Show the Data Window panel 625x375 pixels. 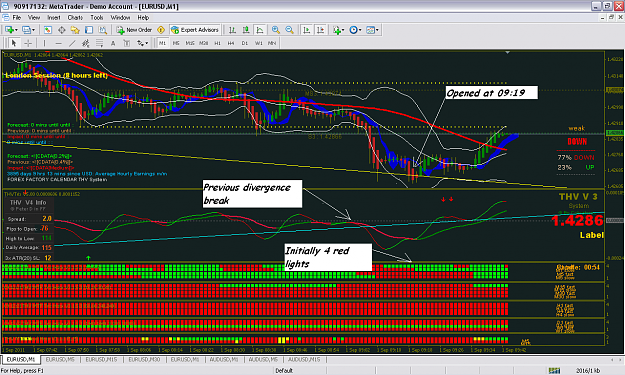pos(61,30)
